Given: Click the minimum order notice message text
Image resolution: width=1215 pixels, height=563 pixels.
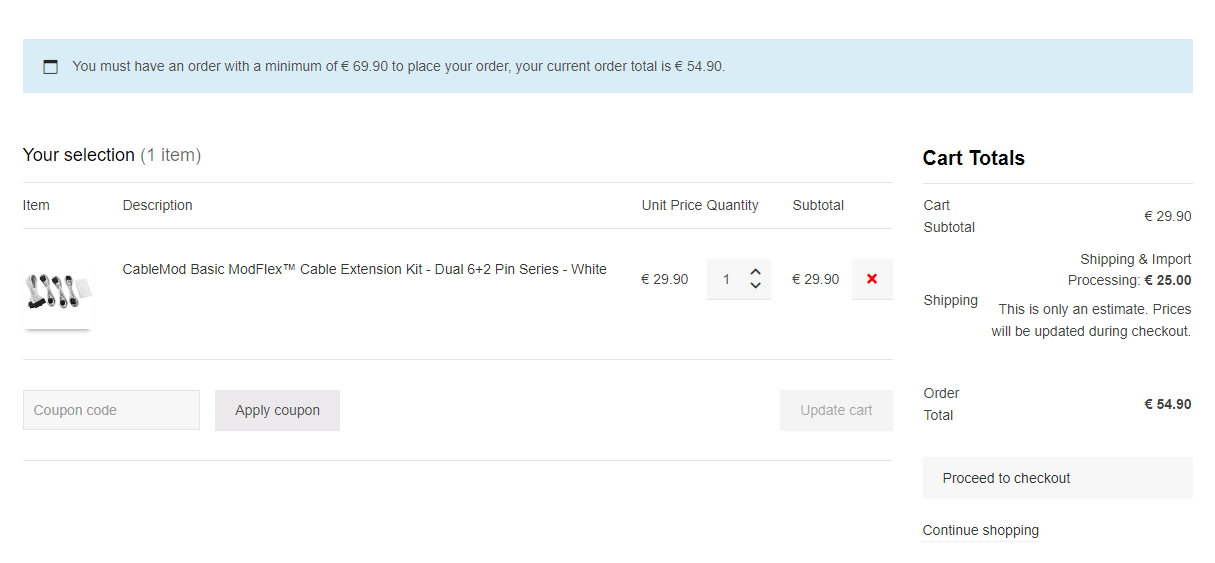Looking at the screenshot, I should point(399,66).
